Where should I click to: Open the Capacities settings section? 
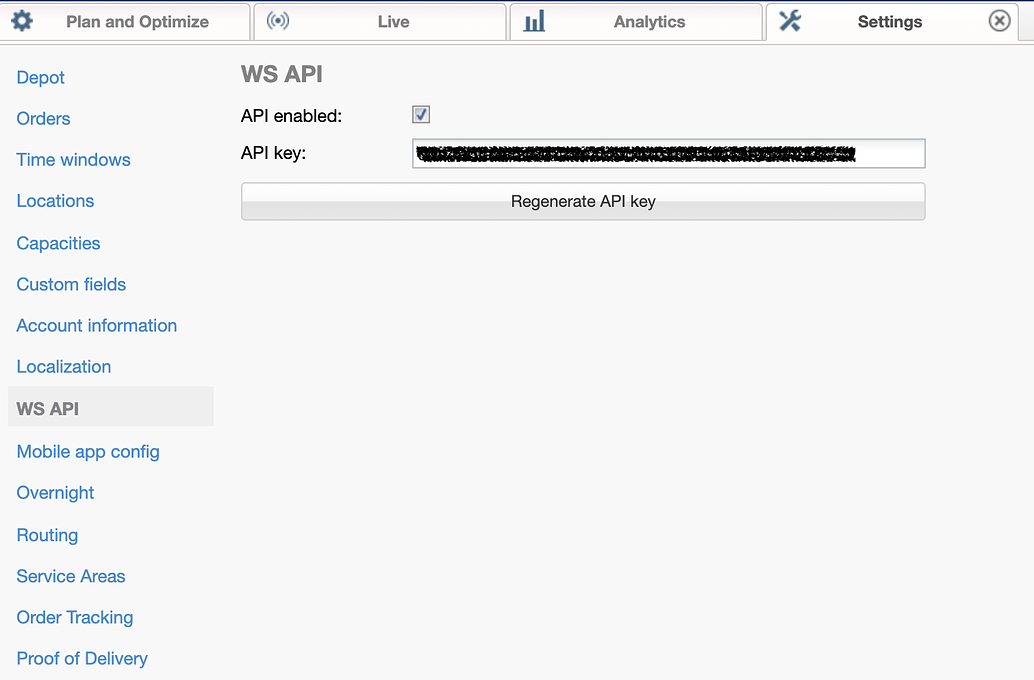coord(58,243)
